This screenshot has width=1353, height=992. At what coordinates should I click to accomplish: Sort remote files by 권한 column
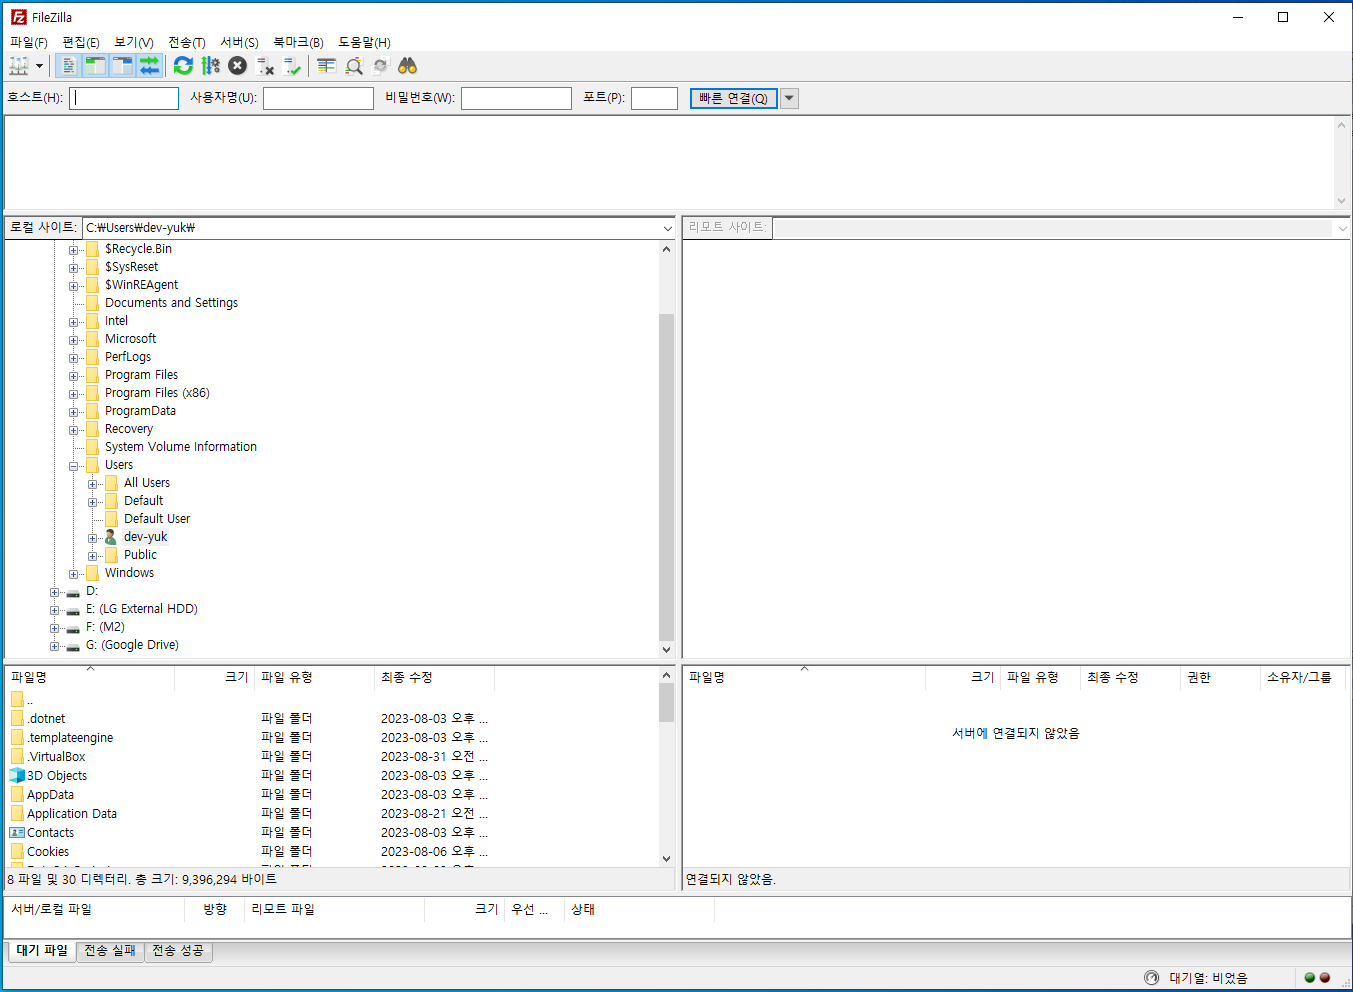[x=1220, y=677]
